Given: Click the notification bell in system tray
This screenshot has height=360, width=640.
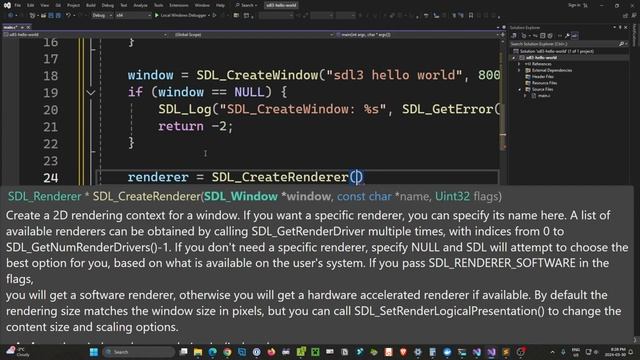Looking at the screenshot, I should pyautogui.click(x=631, y=352).
